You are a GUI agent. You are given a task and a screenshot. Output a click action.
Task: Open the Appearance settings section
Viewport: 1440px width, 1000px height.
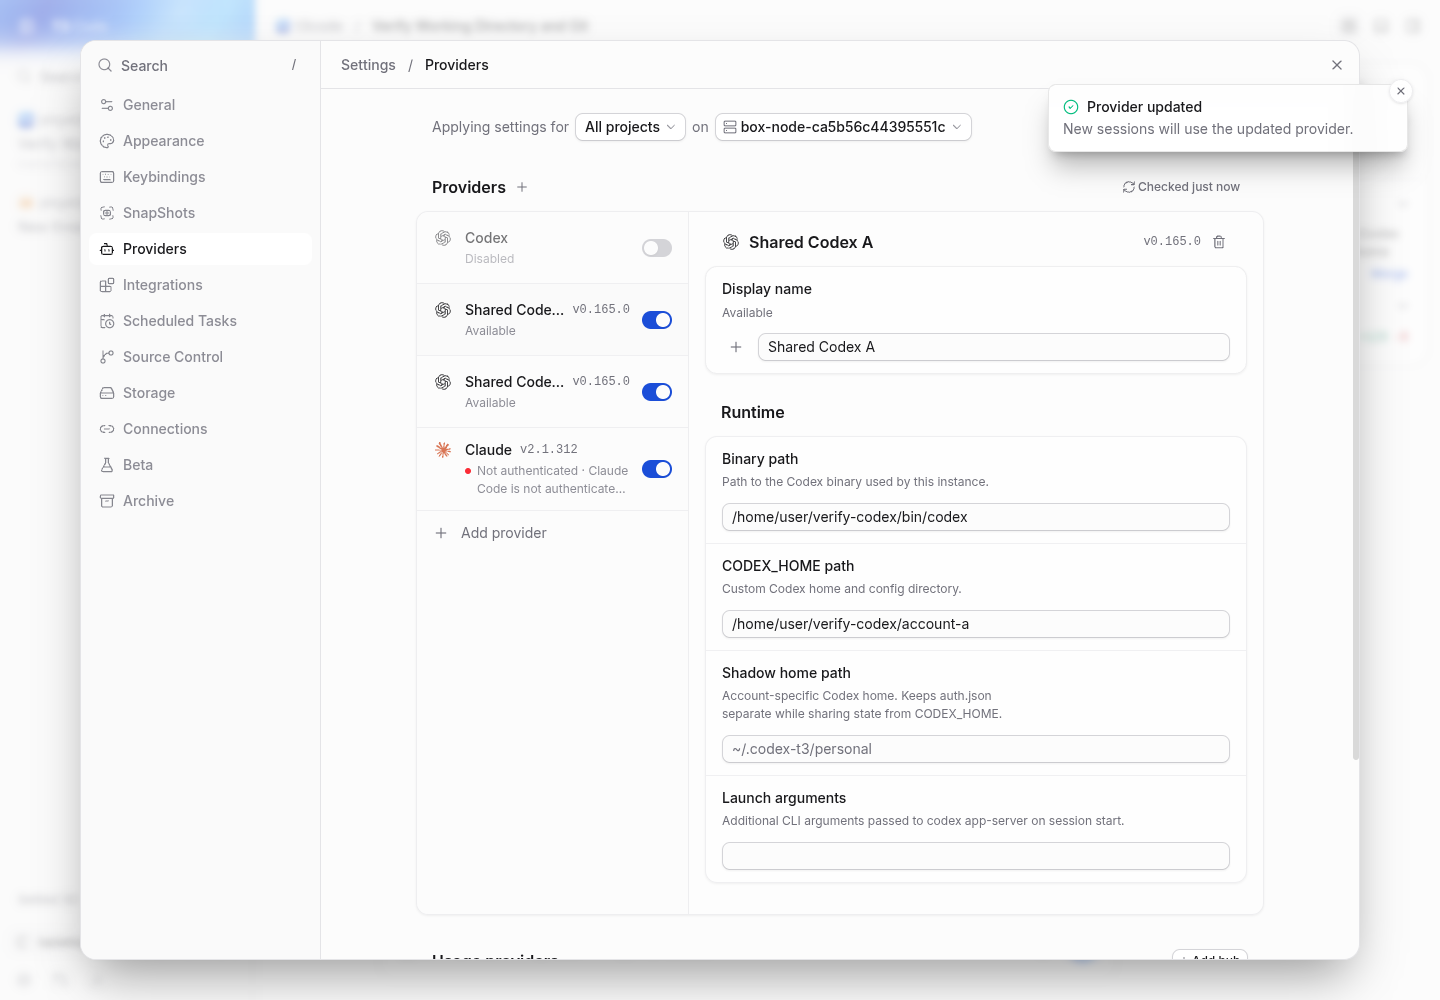coord(200,141)
